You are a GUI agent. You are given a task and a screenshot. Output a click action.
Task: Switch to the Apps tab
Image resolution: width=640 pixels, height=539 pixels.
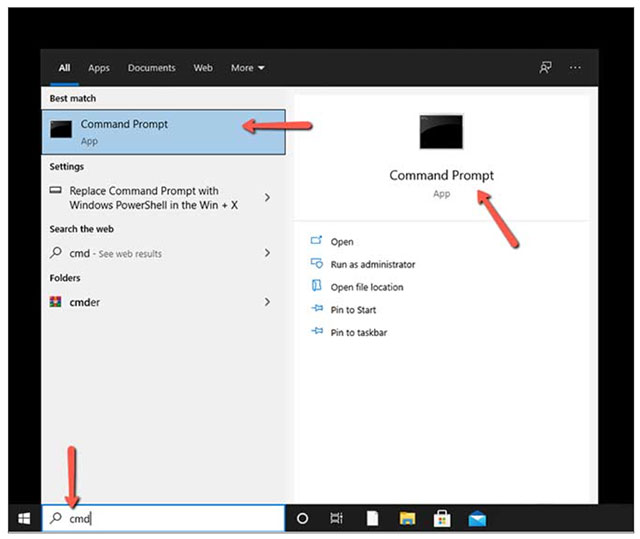click(99, 68)
